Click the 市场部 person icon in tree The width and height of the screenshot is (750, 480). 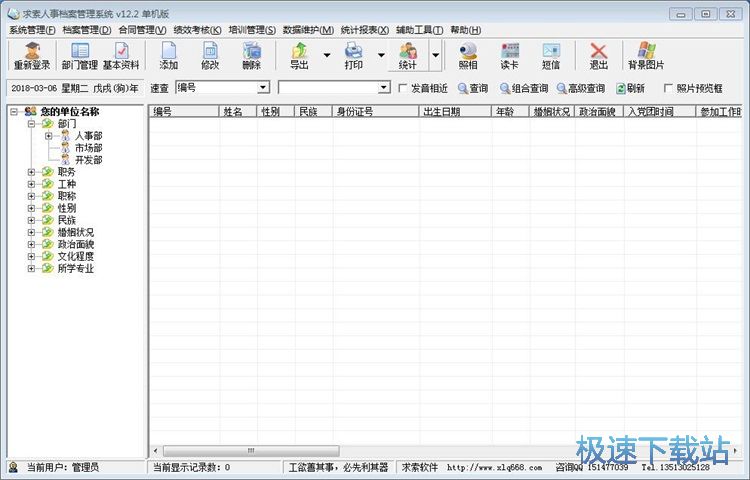coord(66,148)
